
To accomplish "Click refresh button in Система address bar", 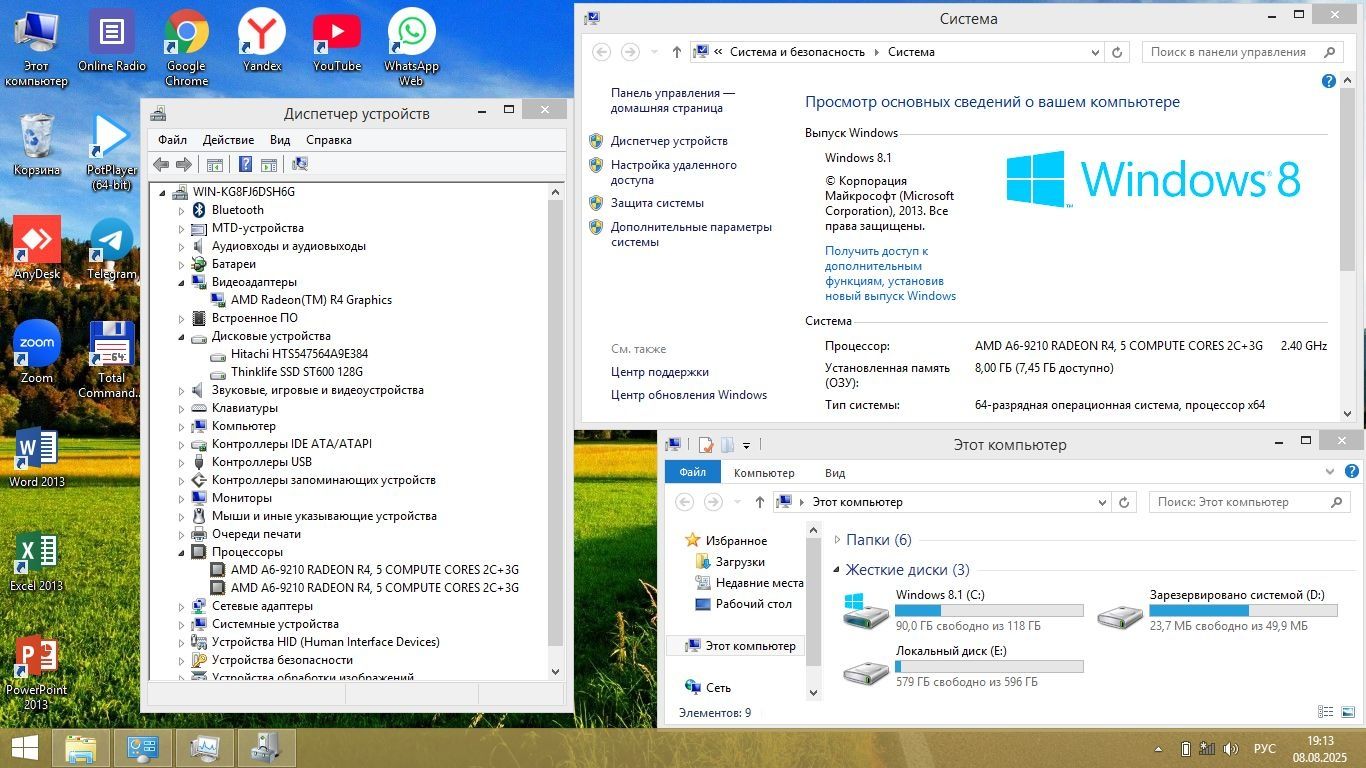I will (1118, 52).
